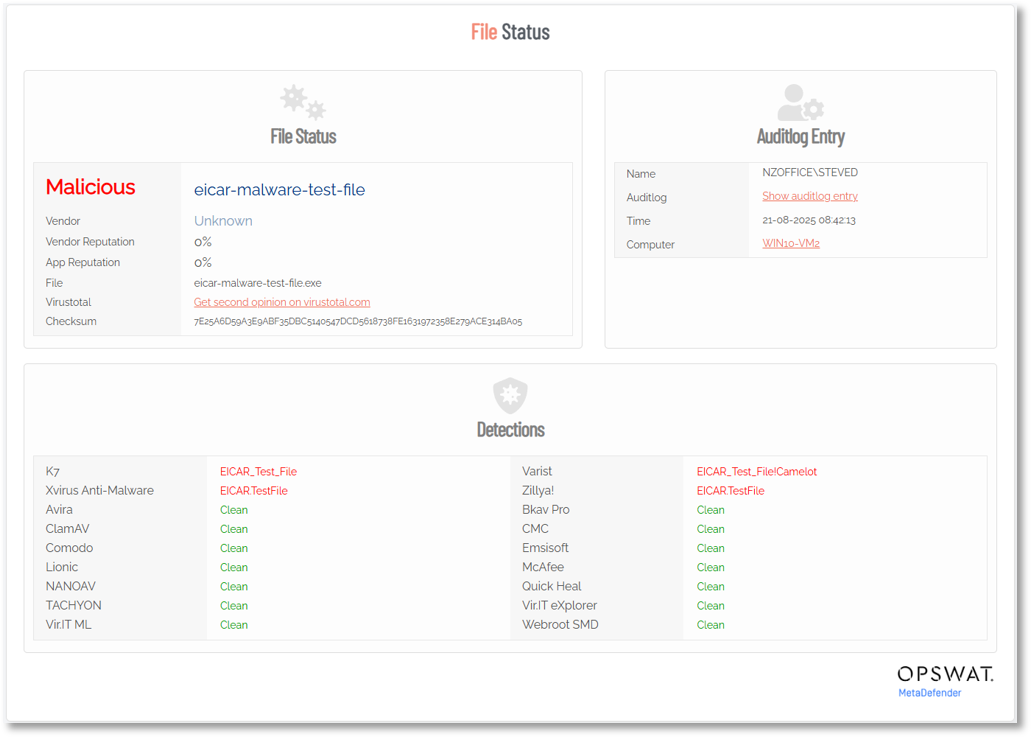Click the K7 result 'EICAR_Test_File'
The height and width of the screenshot is (737, 1031).
[x=258, y=471]
